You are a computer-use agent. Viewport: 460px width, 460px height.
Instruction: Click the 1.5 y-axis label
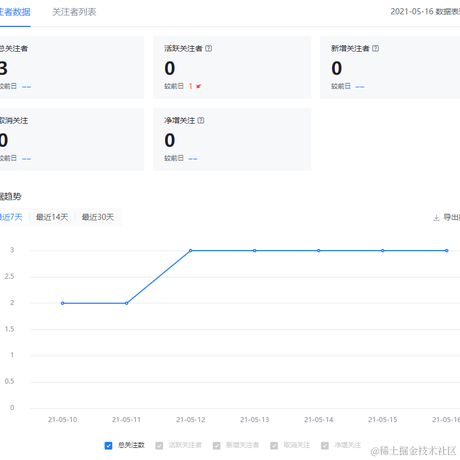click(9, 329)
